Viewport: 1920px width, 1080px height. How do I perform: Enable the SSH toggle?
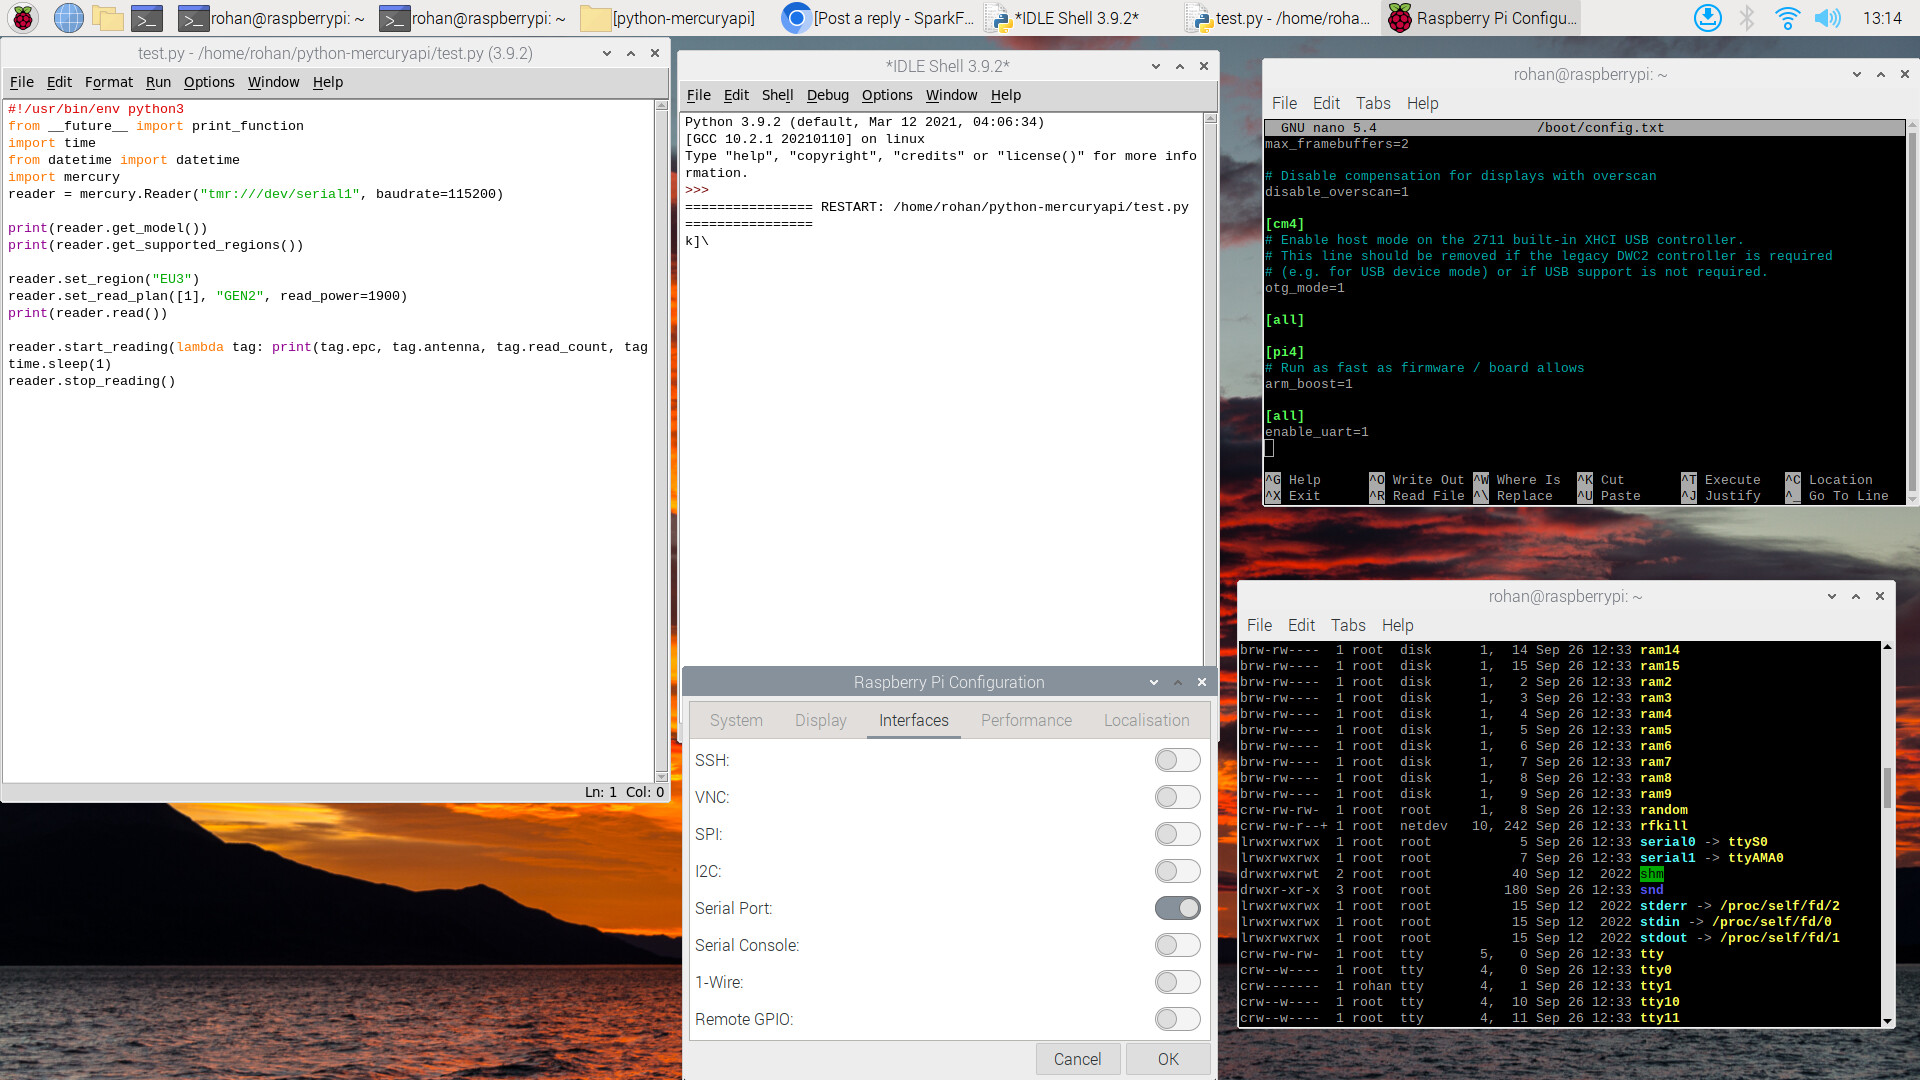pos(1177,760)
